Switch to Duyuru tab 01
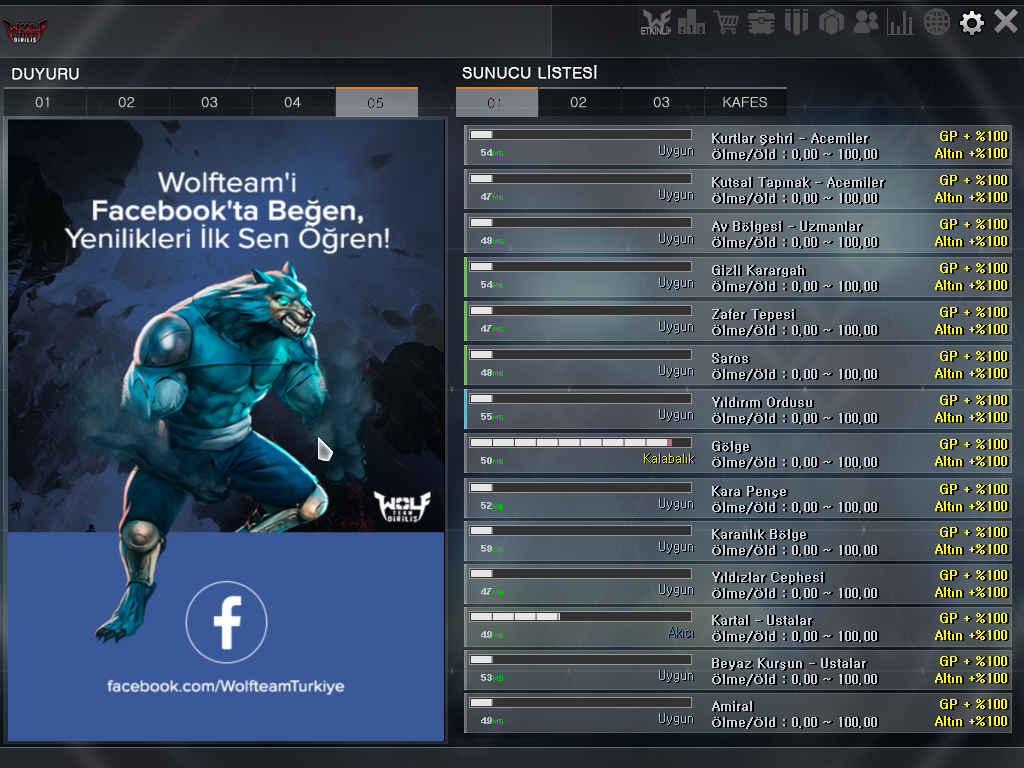The image size is (1024, 768). [x=43, y=103]
